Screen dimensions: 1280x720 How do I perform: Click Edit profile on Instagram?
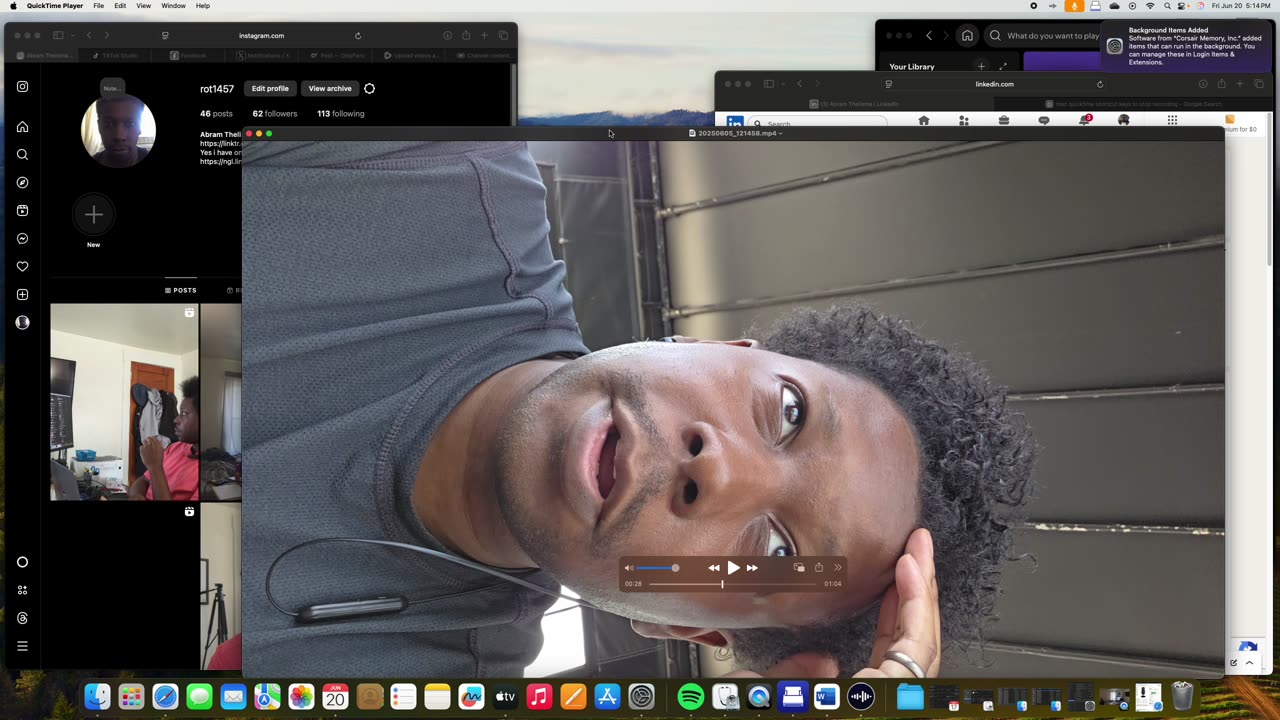270,88
